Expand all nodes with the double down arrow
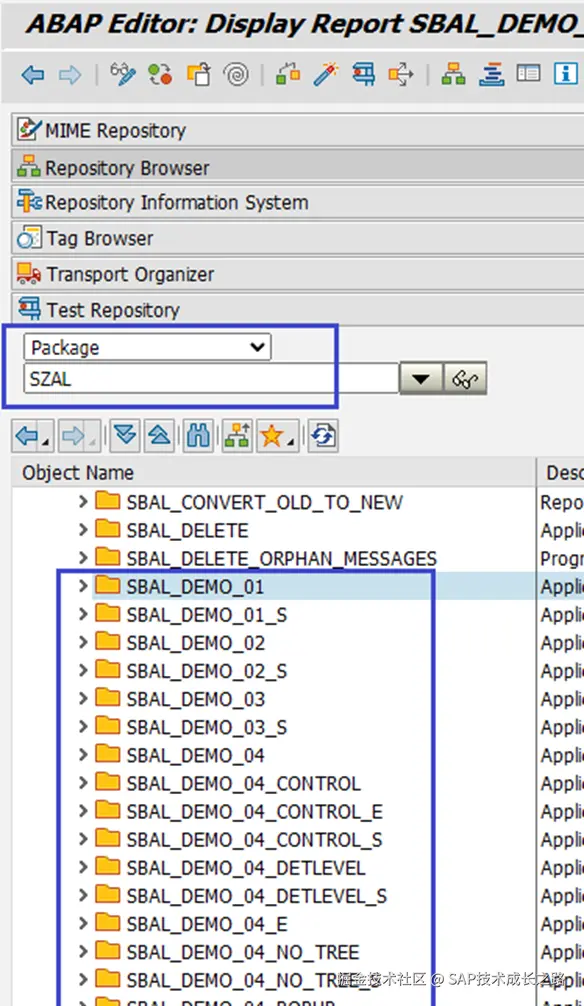584x1006 pixels. pyautogui.click(x=125, y=436)
